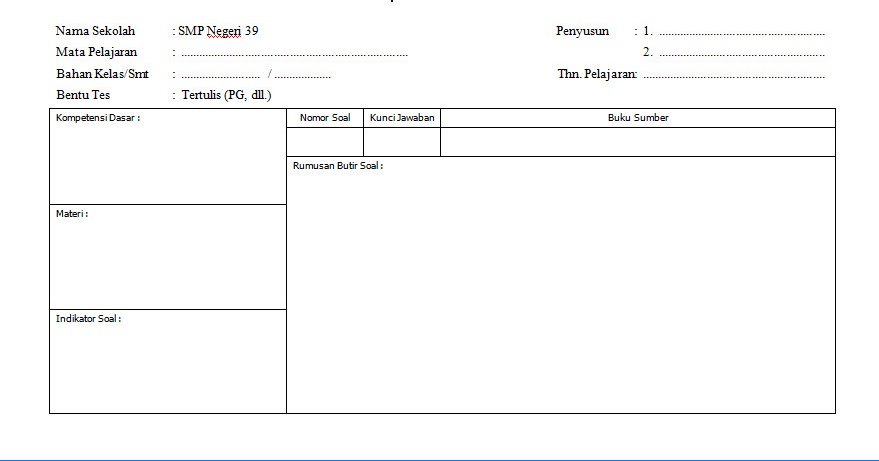Click the 'Thn. Pelajaran' label

[x=597, y=74]
